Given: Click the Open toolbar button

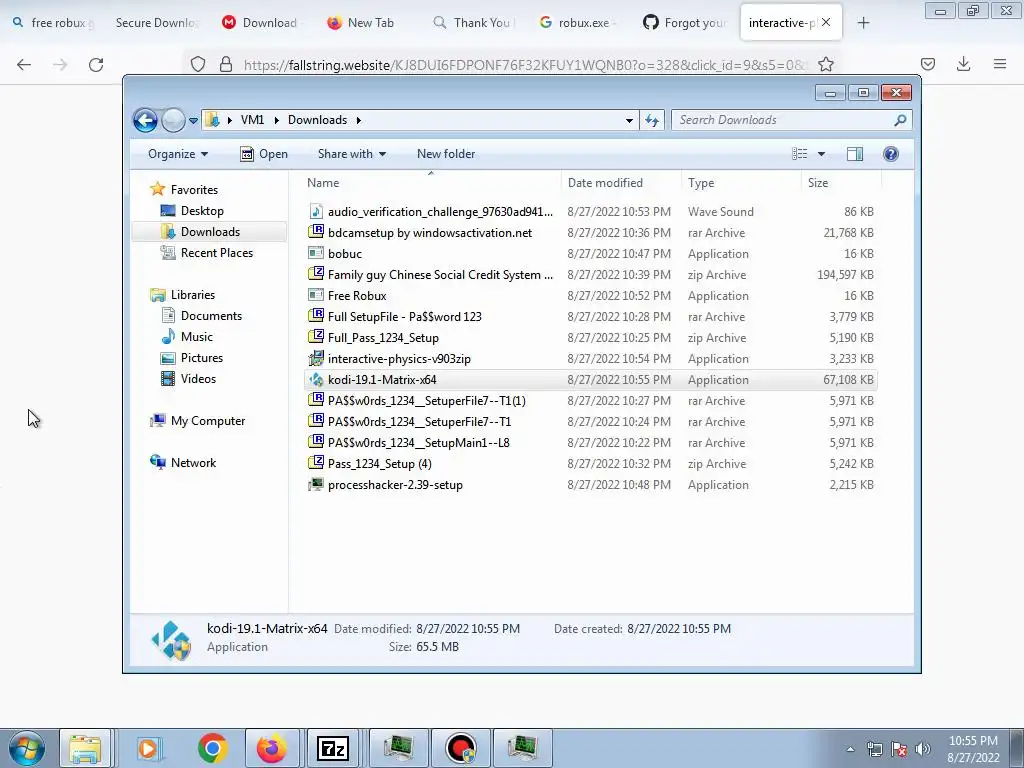Looking at the screenshot, I should pos(264,154).
